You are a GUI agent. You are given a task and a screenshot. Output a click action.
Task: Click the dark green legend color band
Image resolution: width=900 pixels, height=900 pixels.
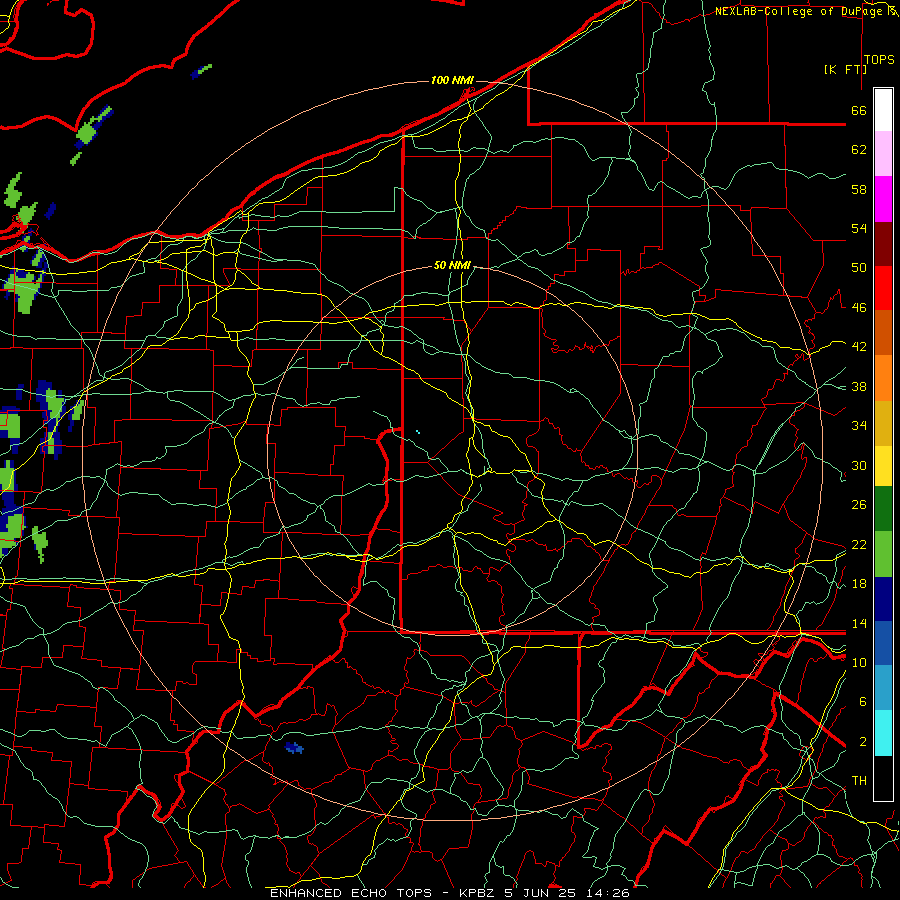(x=883, y=509)
